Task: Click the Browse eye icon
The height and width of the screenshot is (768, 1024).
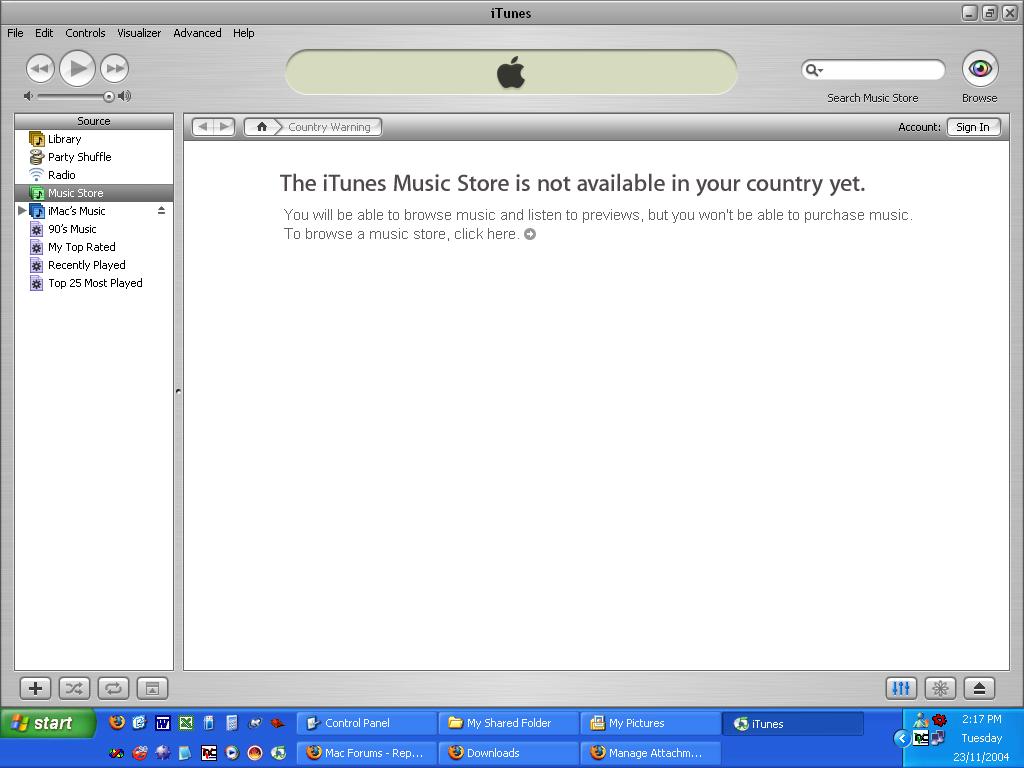Action: pyautogui.click(x=980, y=68)
